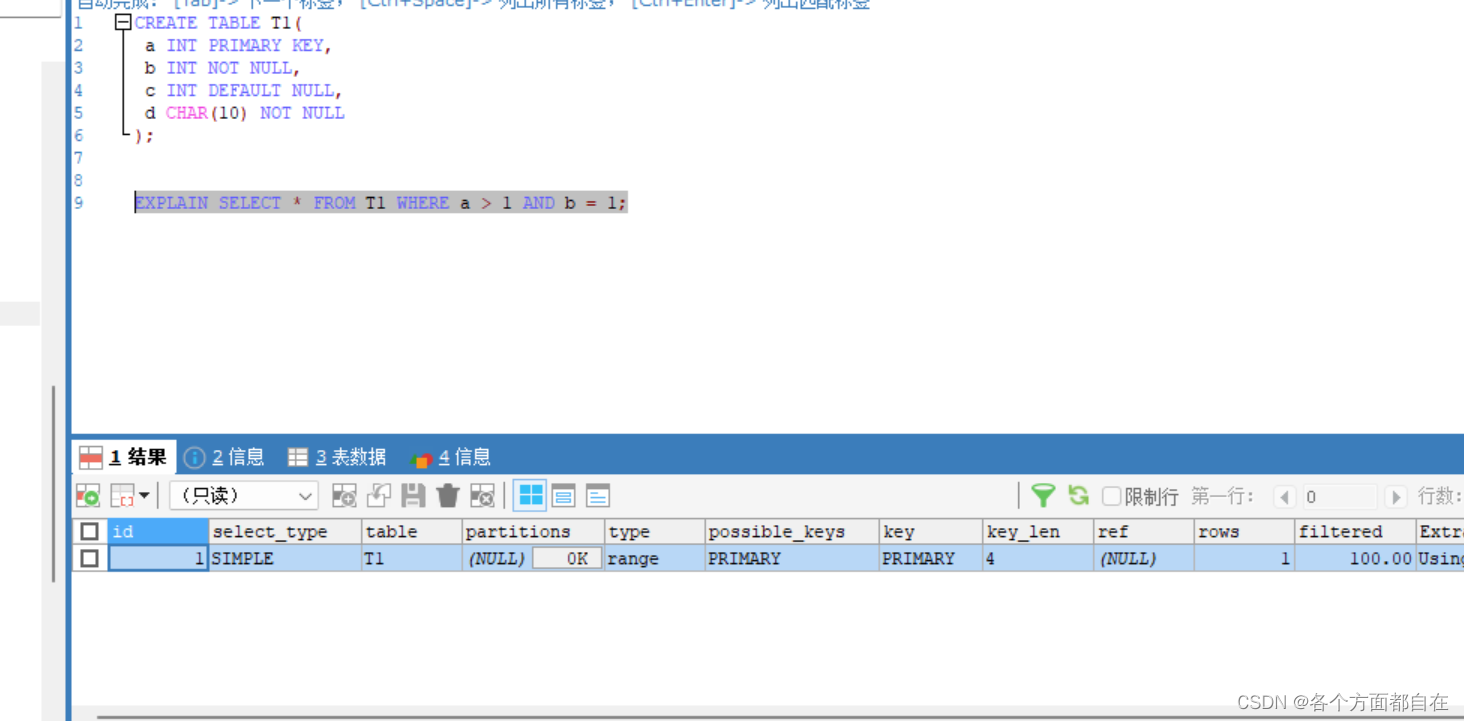Click the range cell under type

tap(655, 558)
